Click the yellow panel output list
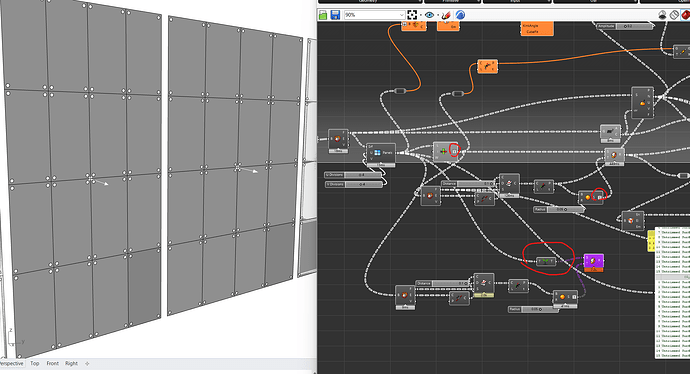Screen dimensions: 690x374 pos(651,241)
